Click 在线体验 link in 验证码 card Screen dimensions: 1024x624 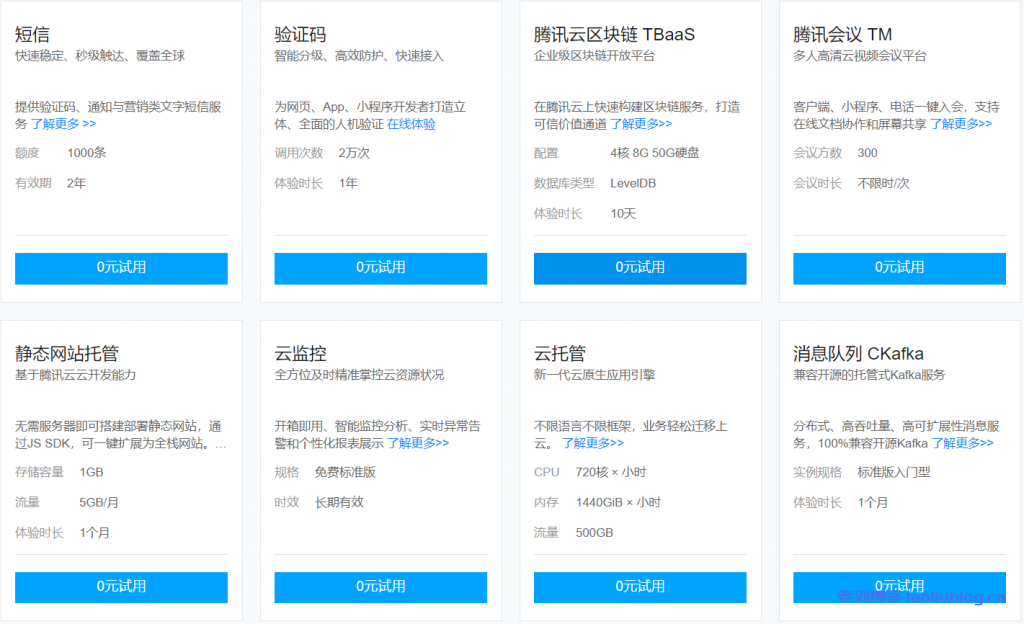(411, 124)
